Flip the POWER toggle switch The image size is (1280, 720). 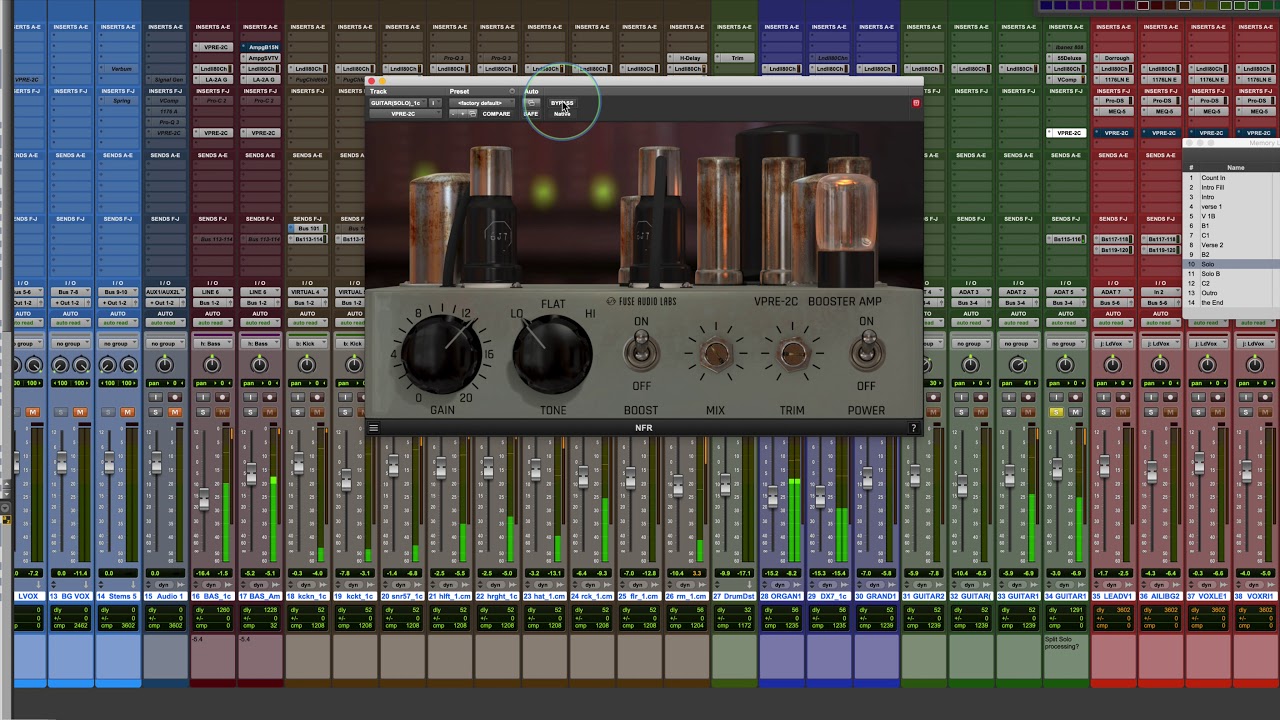coord(866,351)
